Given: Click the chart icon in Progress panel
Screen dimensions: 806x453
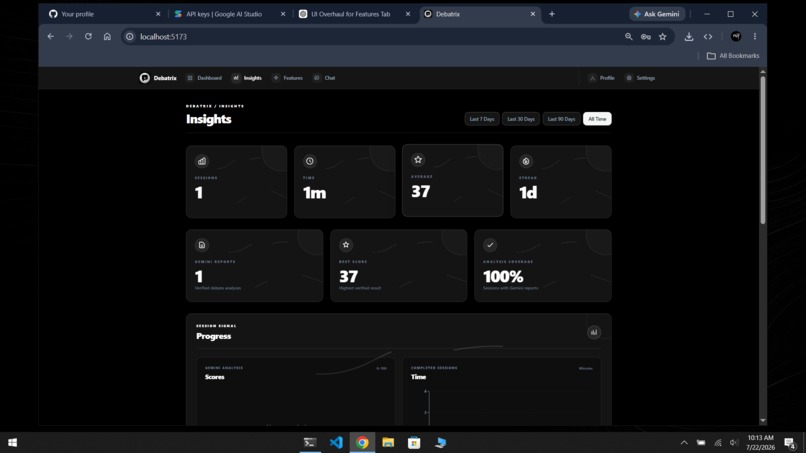Looking at the screenshot, I should point(594,332).
